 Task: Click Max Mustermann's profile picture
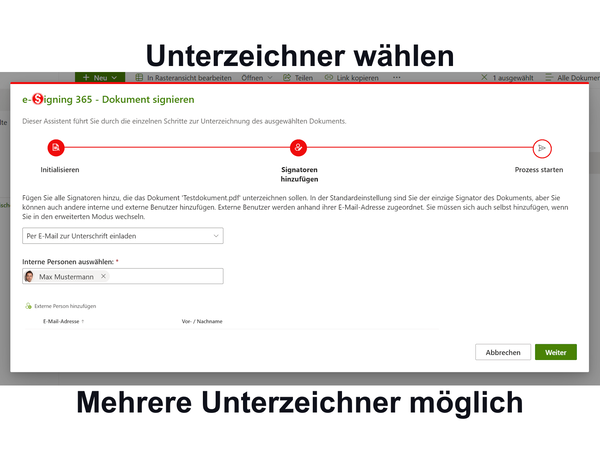tap(30, 276)
